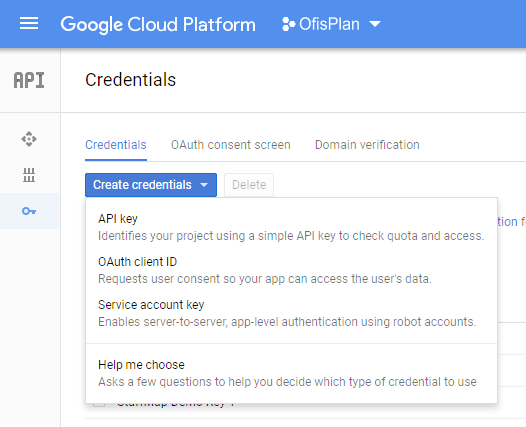Choose Service account key option
Viewport: 526px width, 427px height.
(291, 313)
